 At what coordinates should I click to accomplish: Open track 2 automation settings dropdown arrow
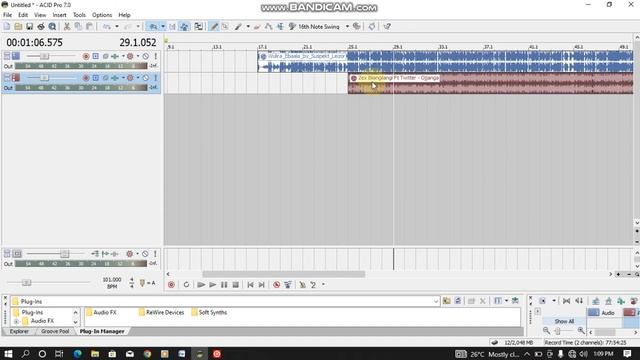pyautogui.click(x=138, y=78)
